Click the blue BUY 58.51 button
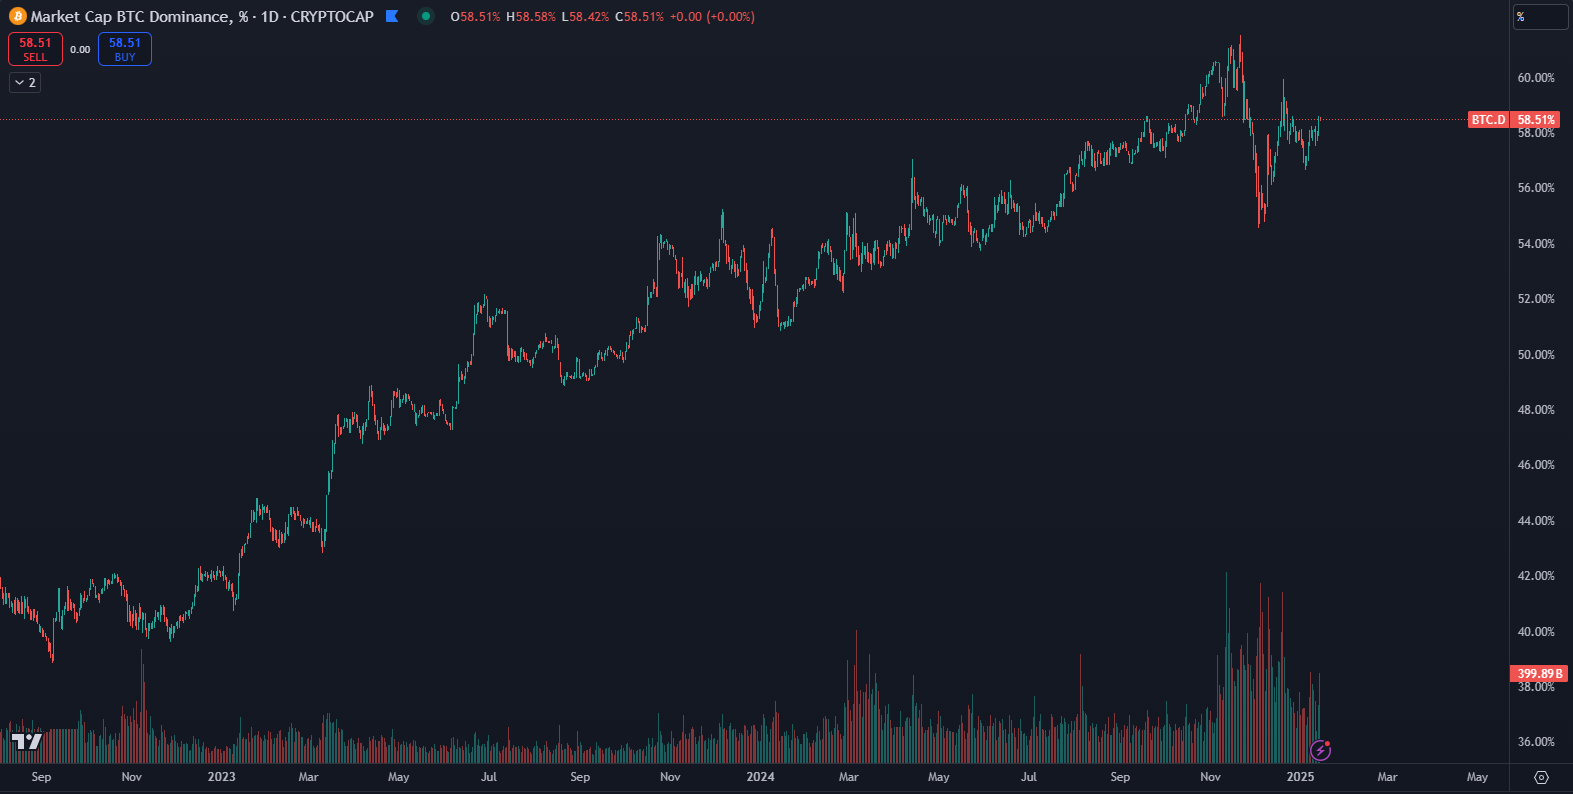 pyautogui.click(x=125, y=49)
